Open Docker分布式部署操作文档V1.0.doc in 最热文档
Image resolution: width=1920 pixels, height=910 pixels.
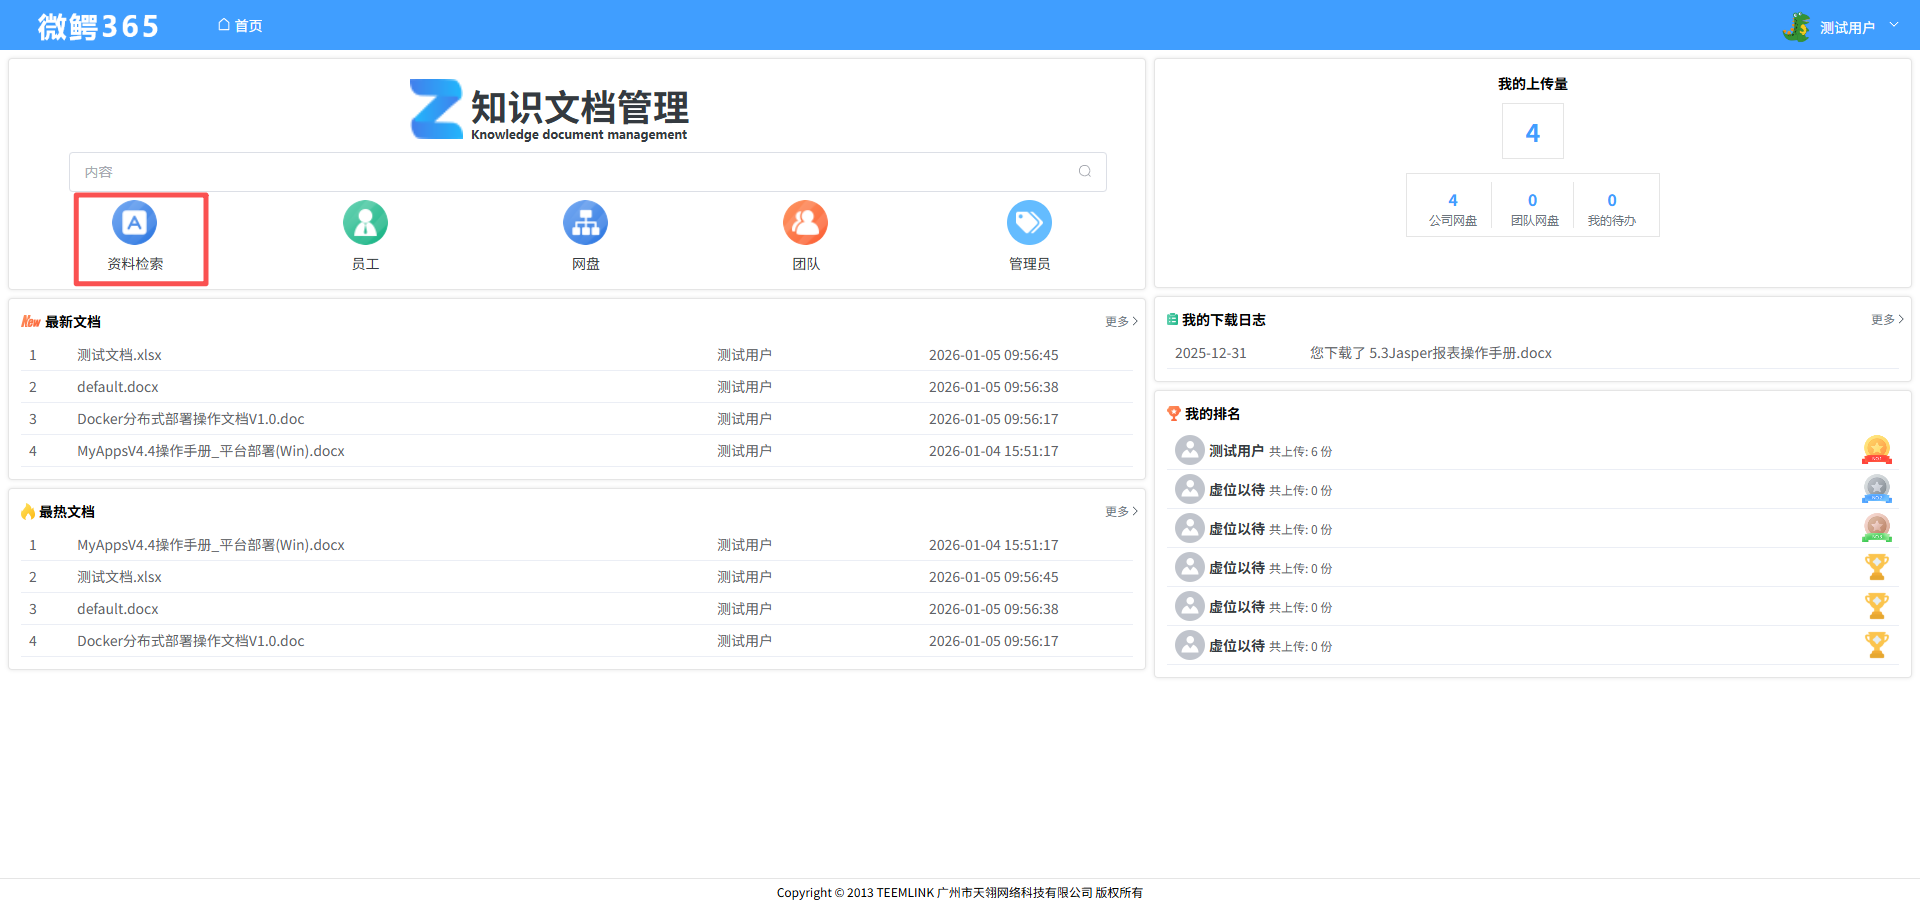(x=191, y=641)
